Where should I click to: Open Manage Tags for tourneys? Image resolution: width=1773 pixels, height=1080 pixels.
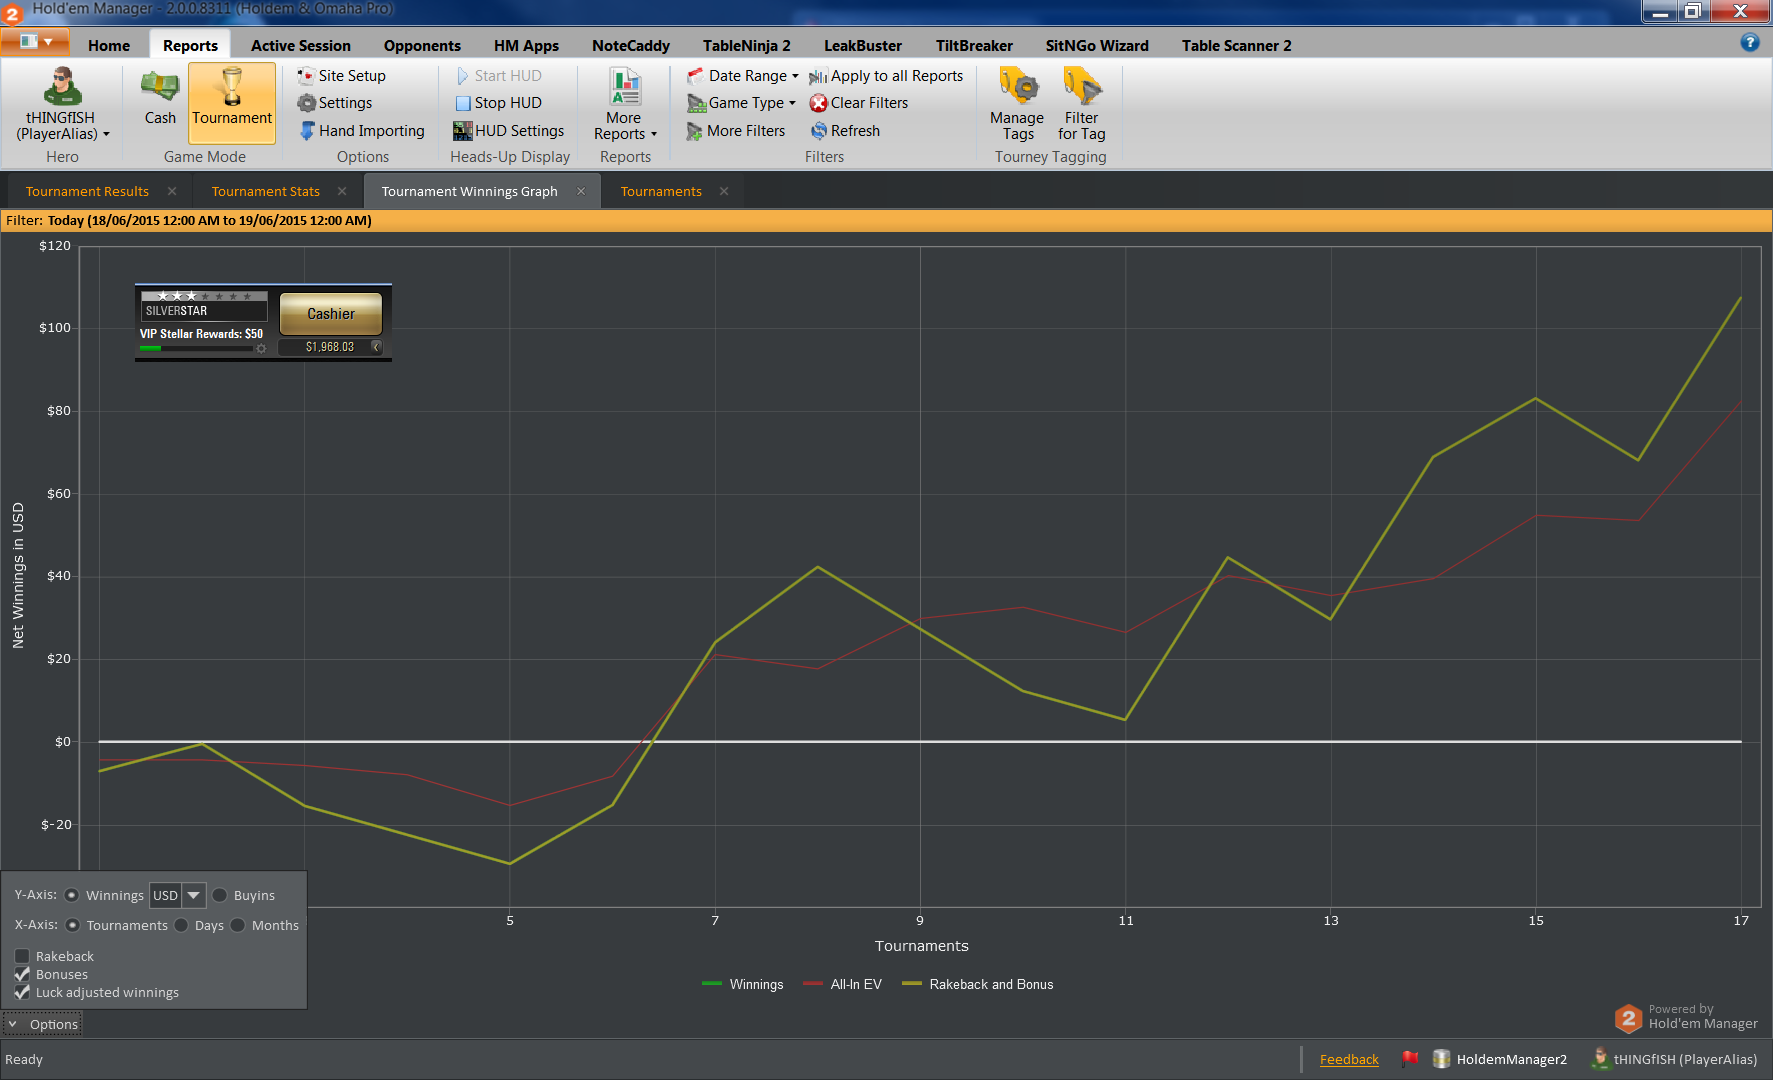coord(1017,104)
